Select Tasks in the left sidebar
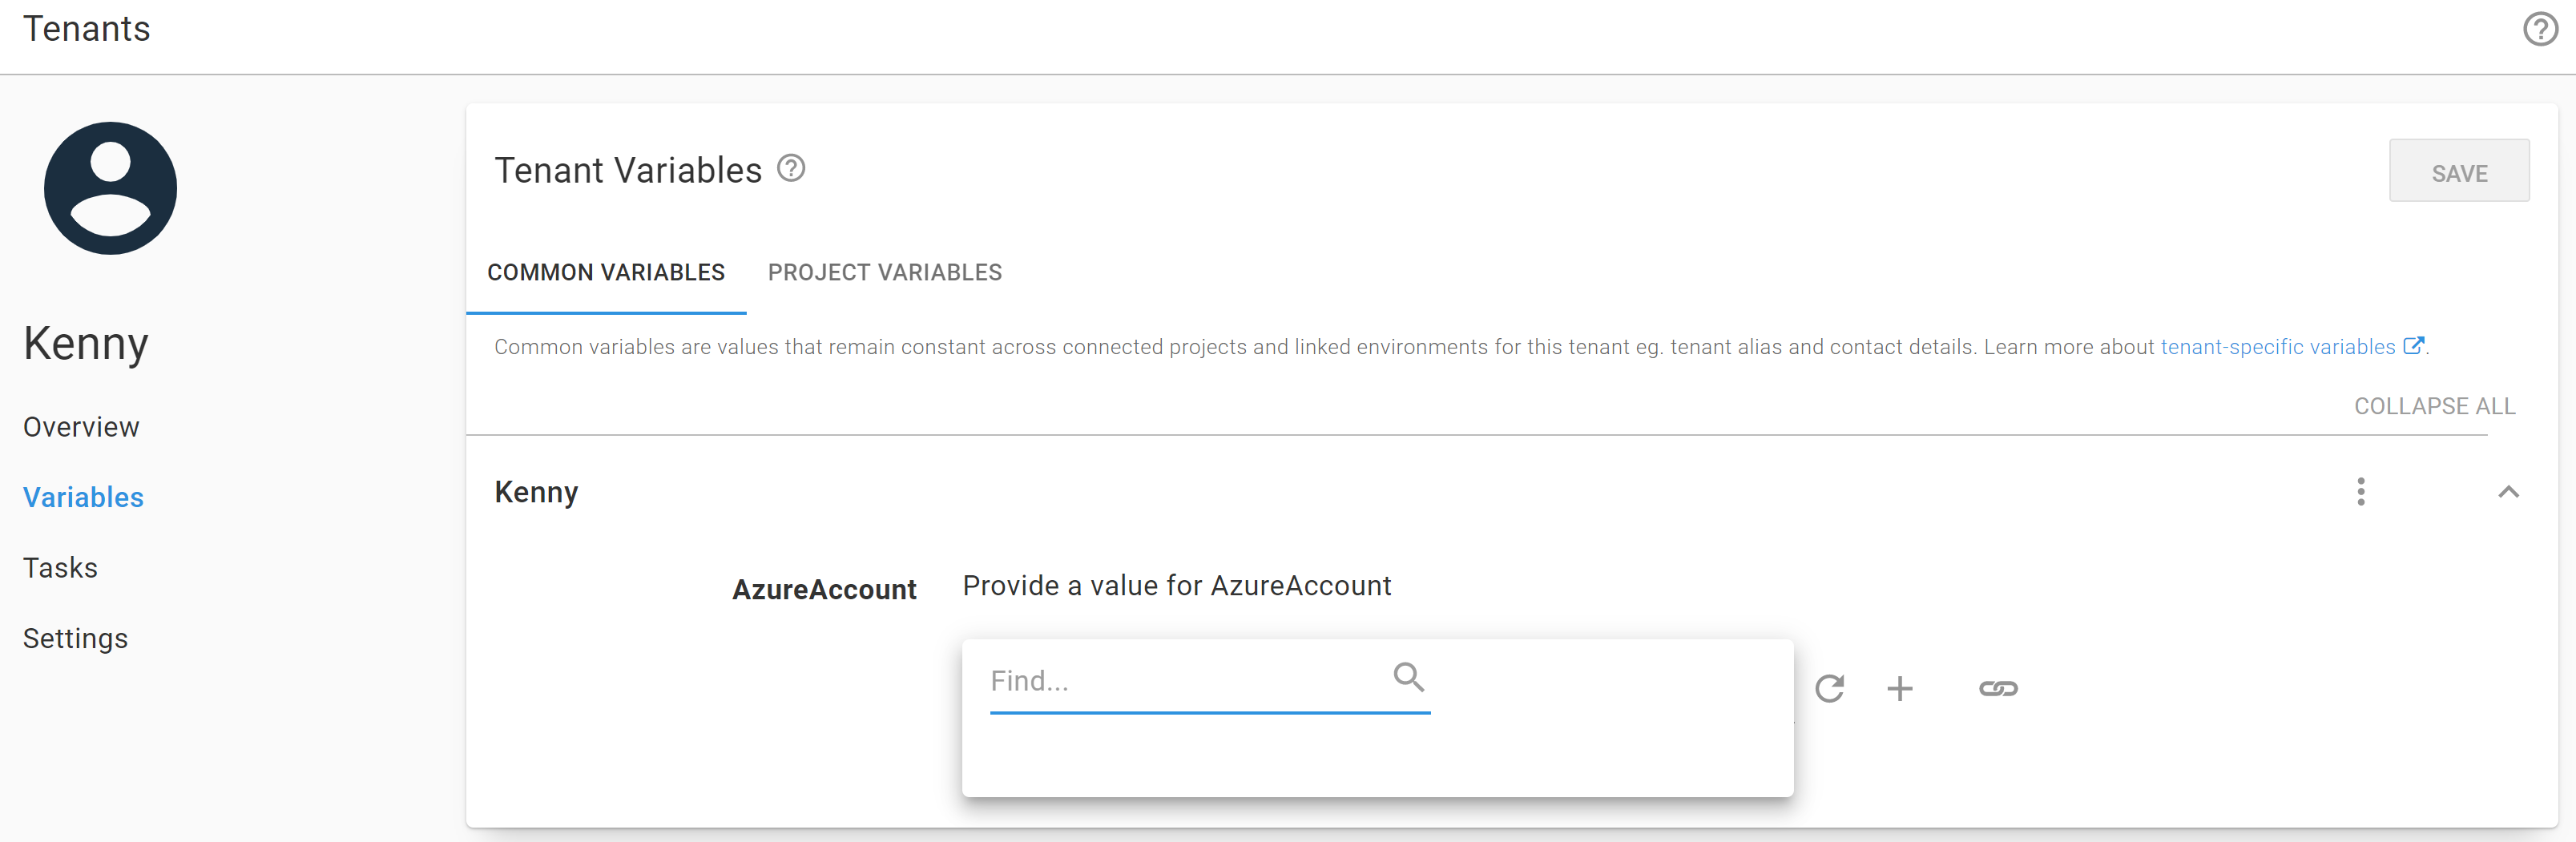Image resolution: width=2576 pixels, height=842 pixels. coord(60,567)
